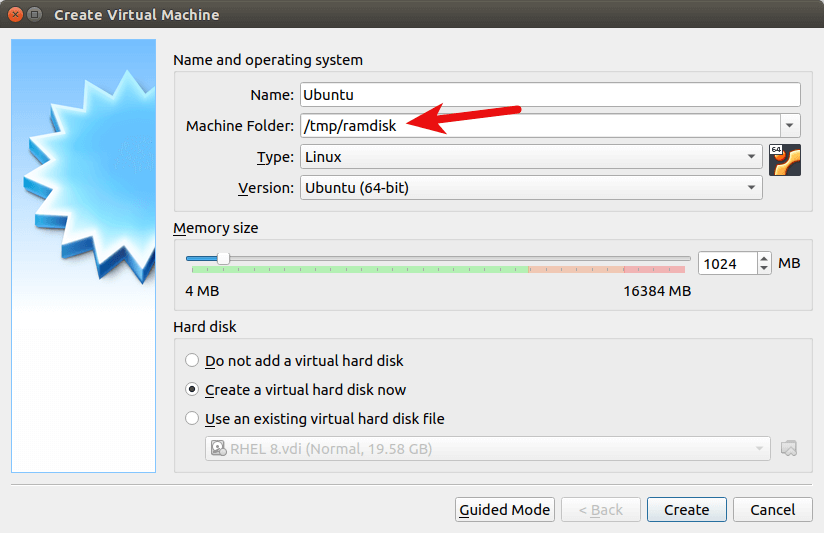
Task: Open the Version dropdown showing Ubuntu (64-bit)
Action: (x=530, y=188)
